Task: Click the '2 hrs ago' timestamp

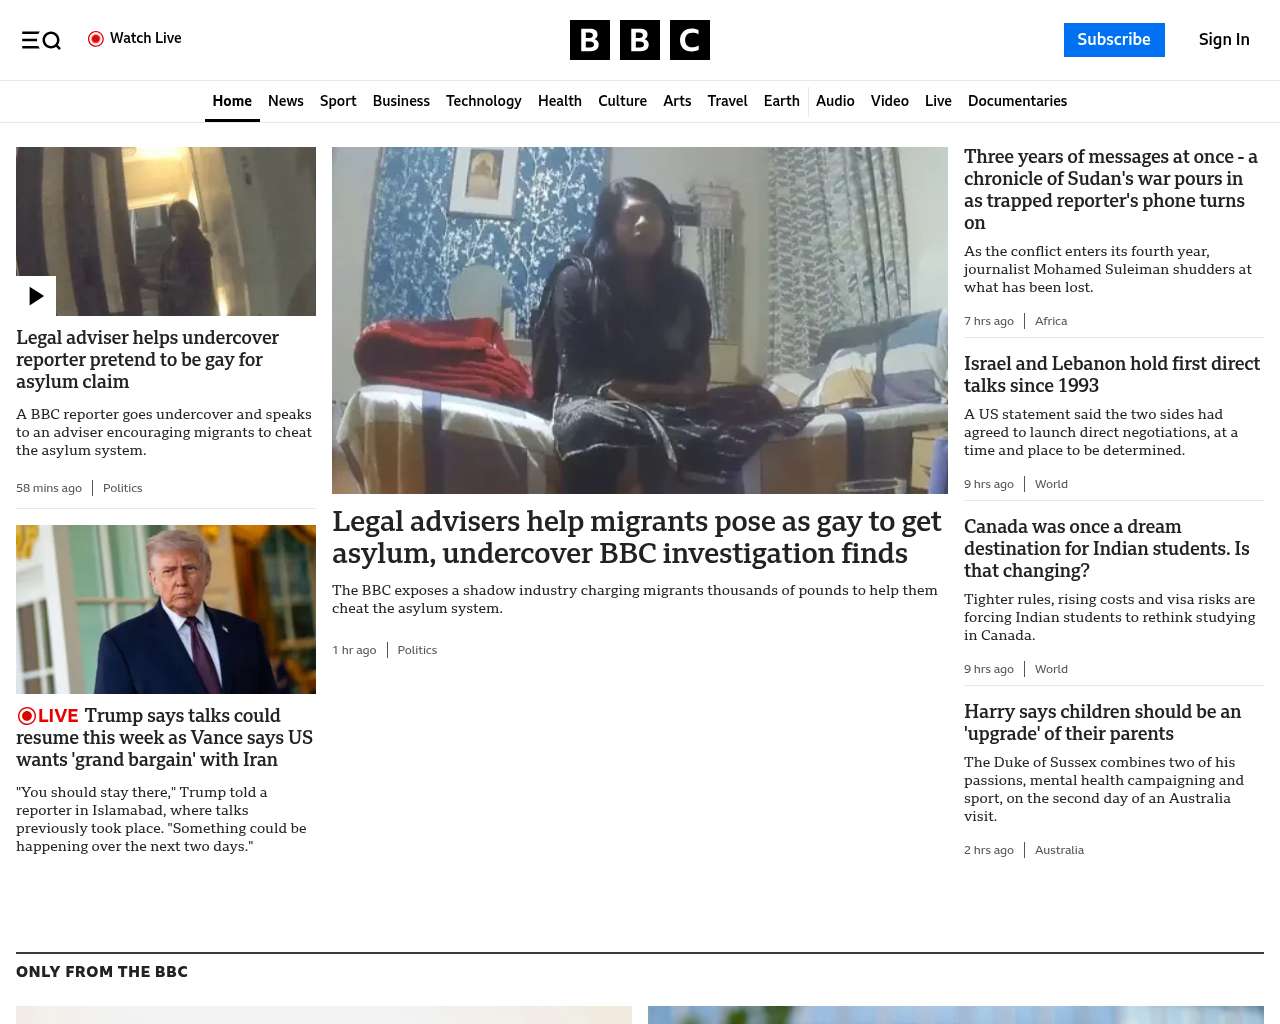Action: pyautogui.click(x=989, y=850)
